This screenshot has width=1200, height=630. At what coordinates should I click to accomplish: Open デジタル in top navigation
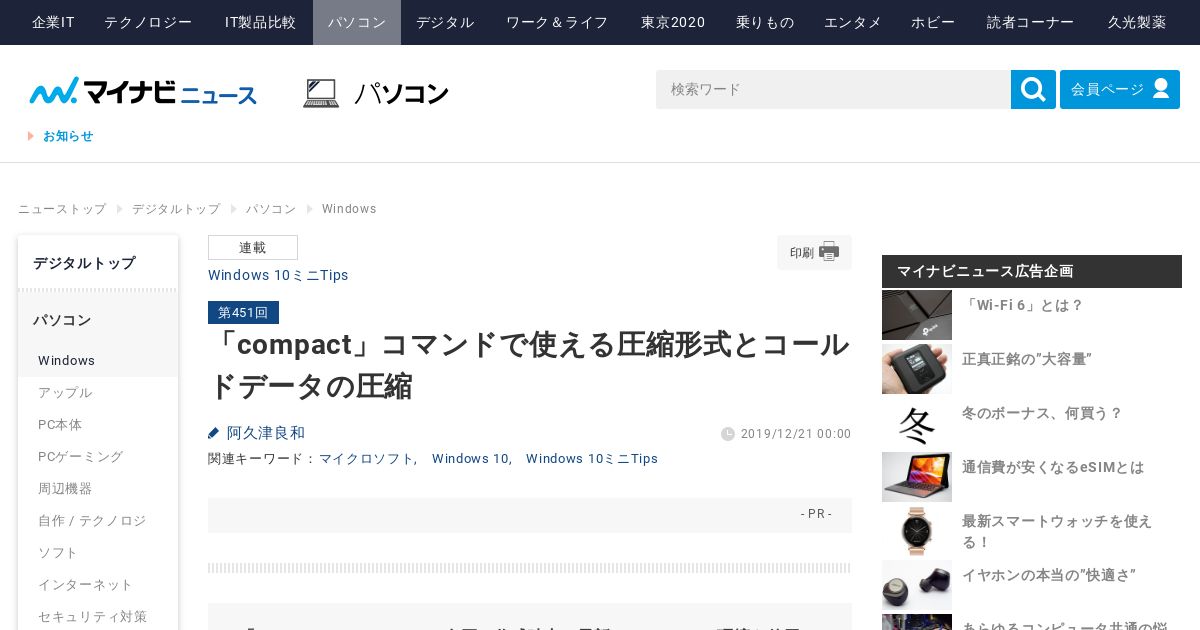[445, 22]
